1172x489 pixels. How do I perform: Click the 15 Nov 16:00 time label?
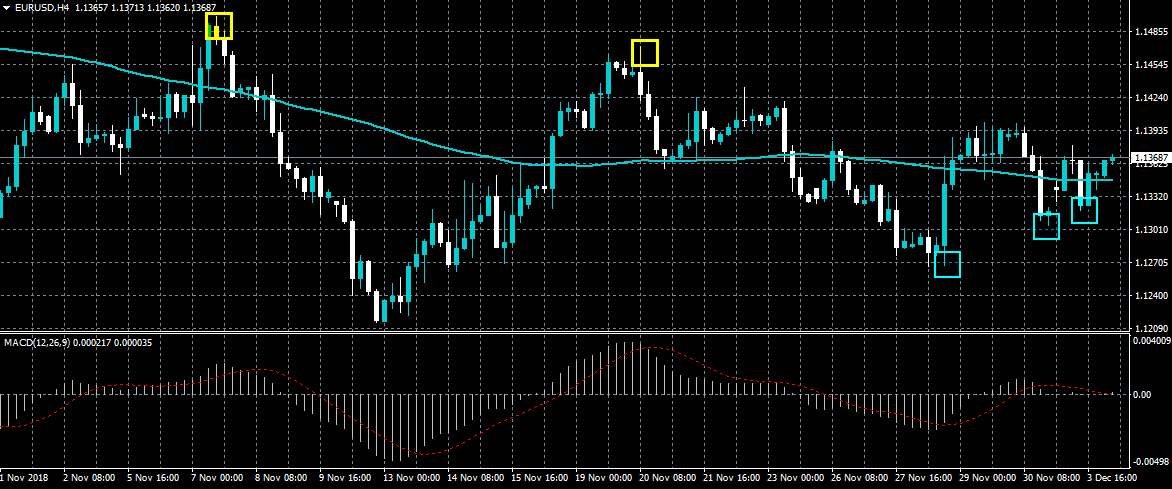pos(539,477)
